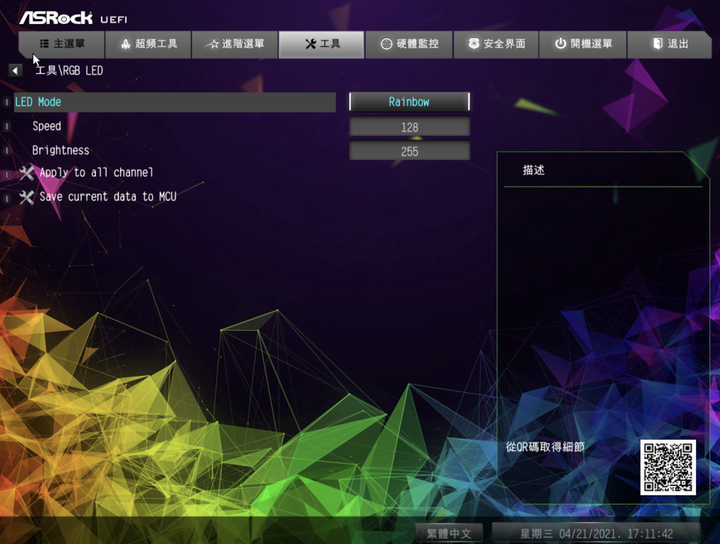Click the ASRock UEFI logo

point(73,18)
